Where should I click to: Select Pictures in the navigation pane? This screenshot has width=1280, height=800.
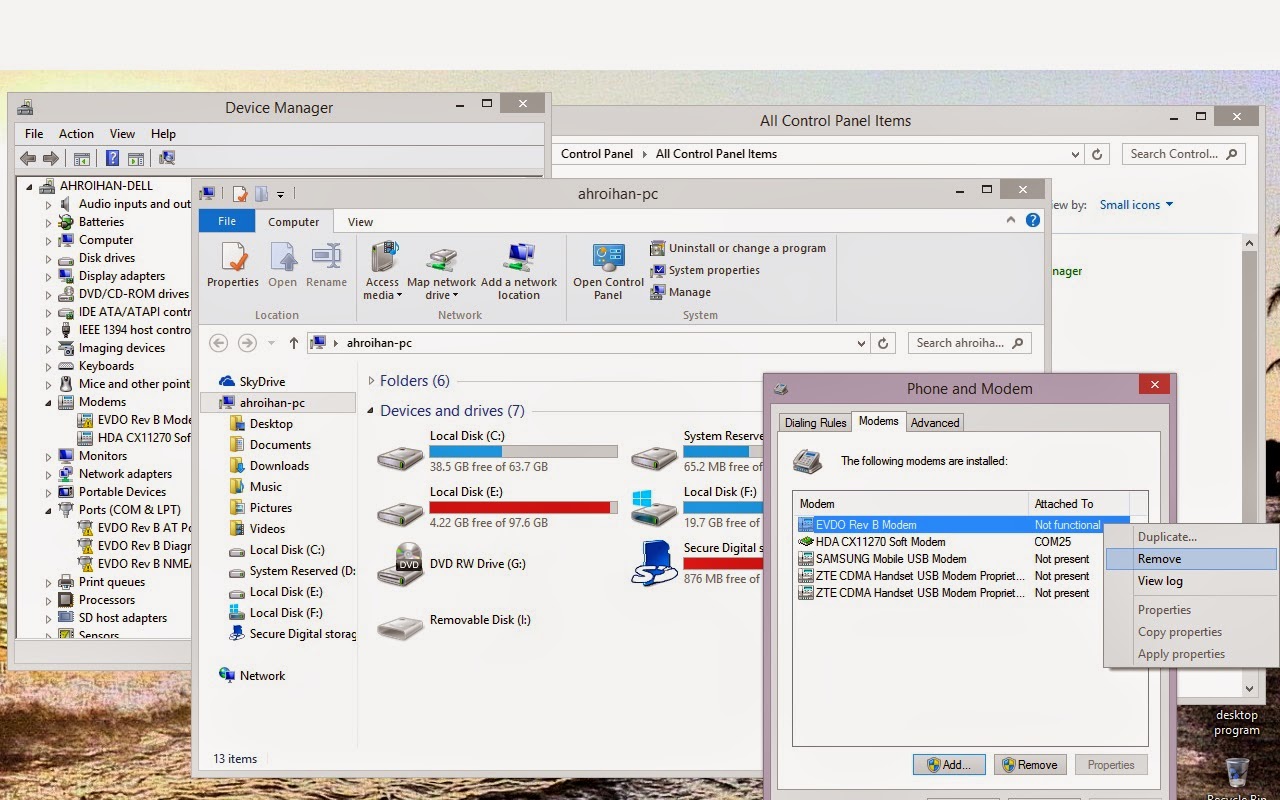[261, 507]
